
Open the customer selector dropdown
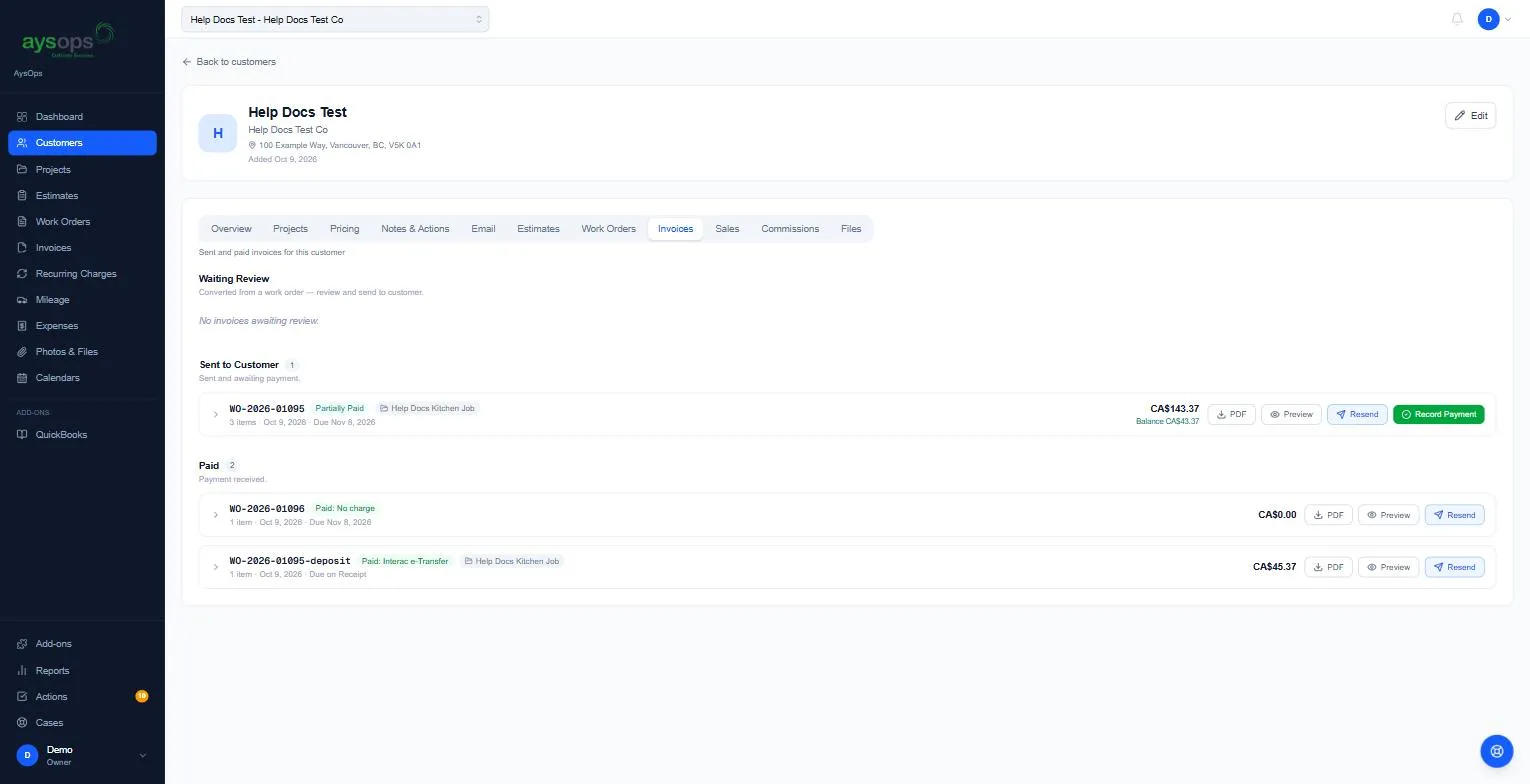[335, 19]
